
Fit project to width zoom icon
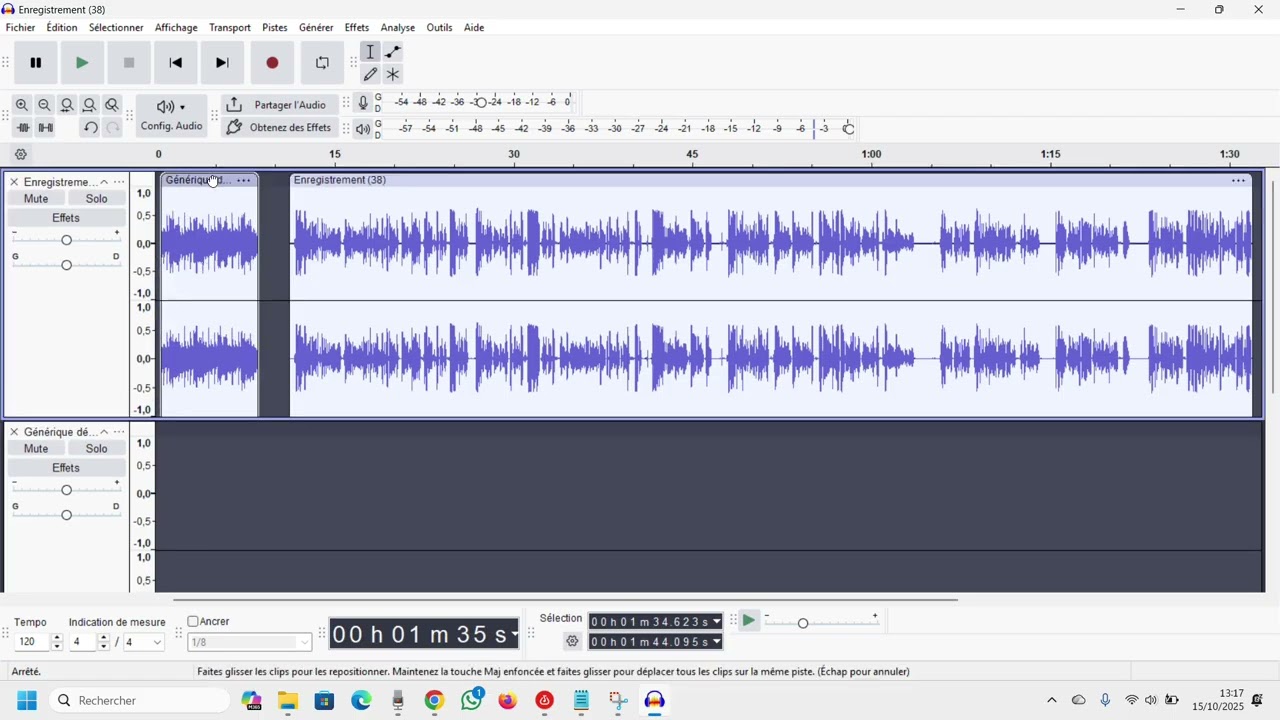click(90, 105)
